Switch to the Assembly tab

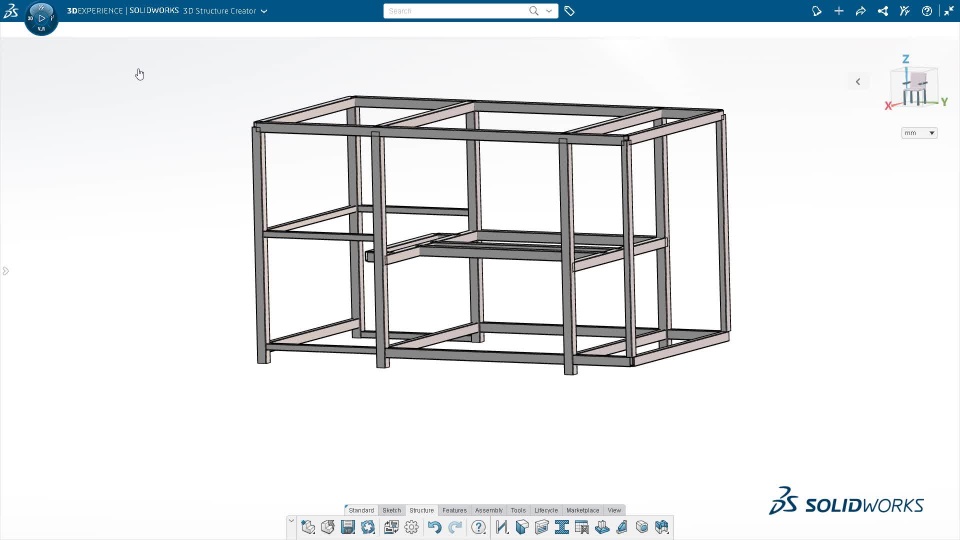tap(489, 510)
